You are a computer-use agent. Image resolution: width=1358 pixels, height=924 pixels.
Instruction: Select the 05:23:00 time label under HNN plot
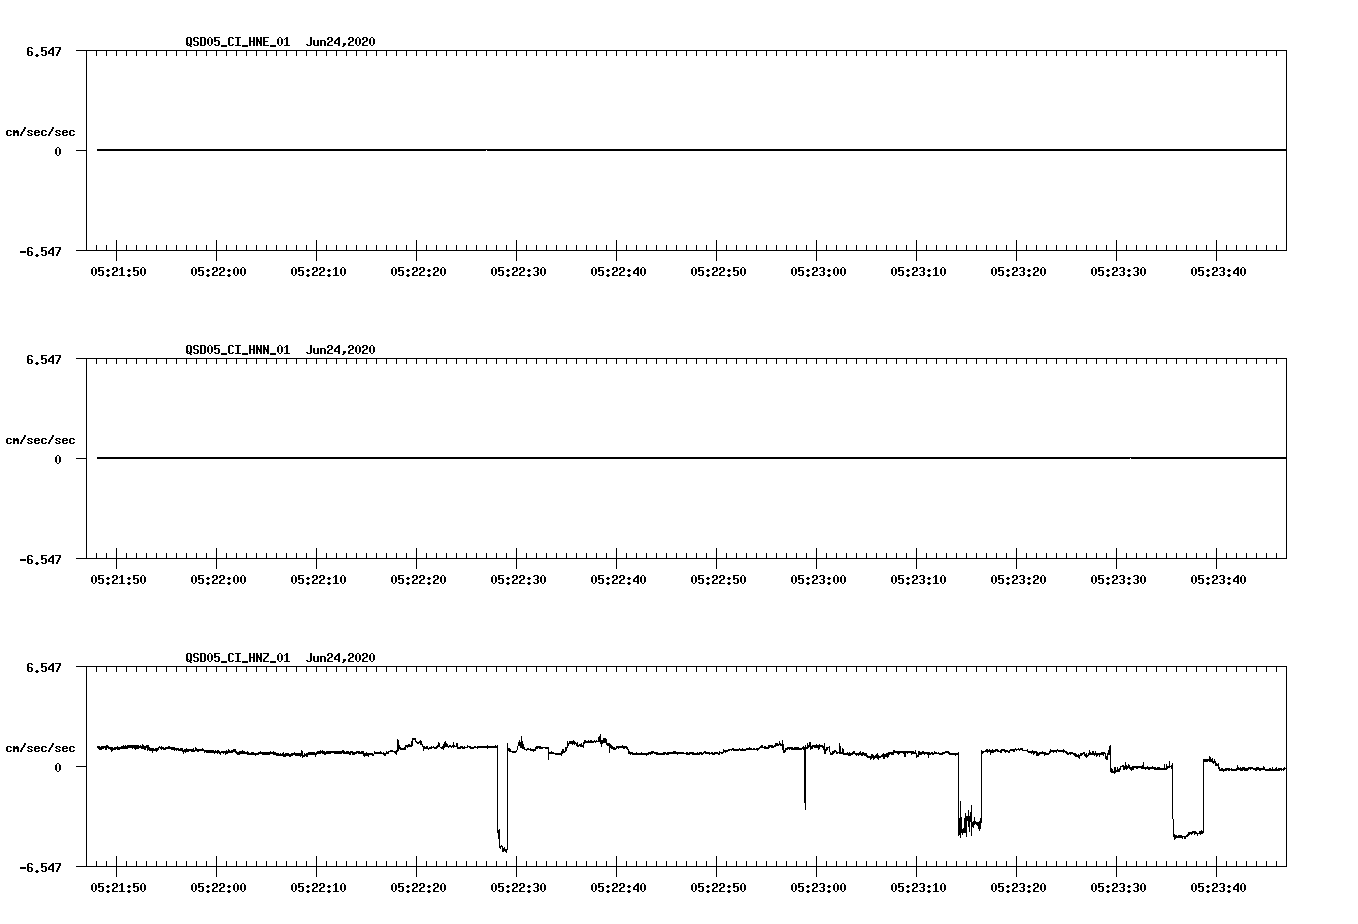pos(818,579)
